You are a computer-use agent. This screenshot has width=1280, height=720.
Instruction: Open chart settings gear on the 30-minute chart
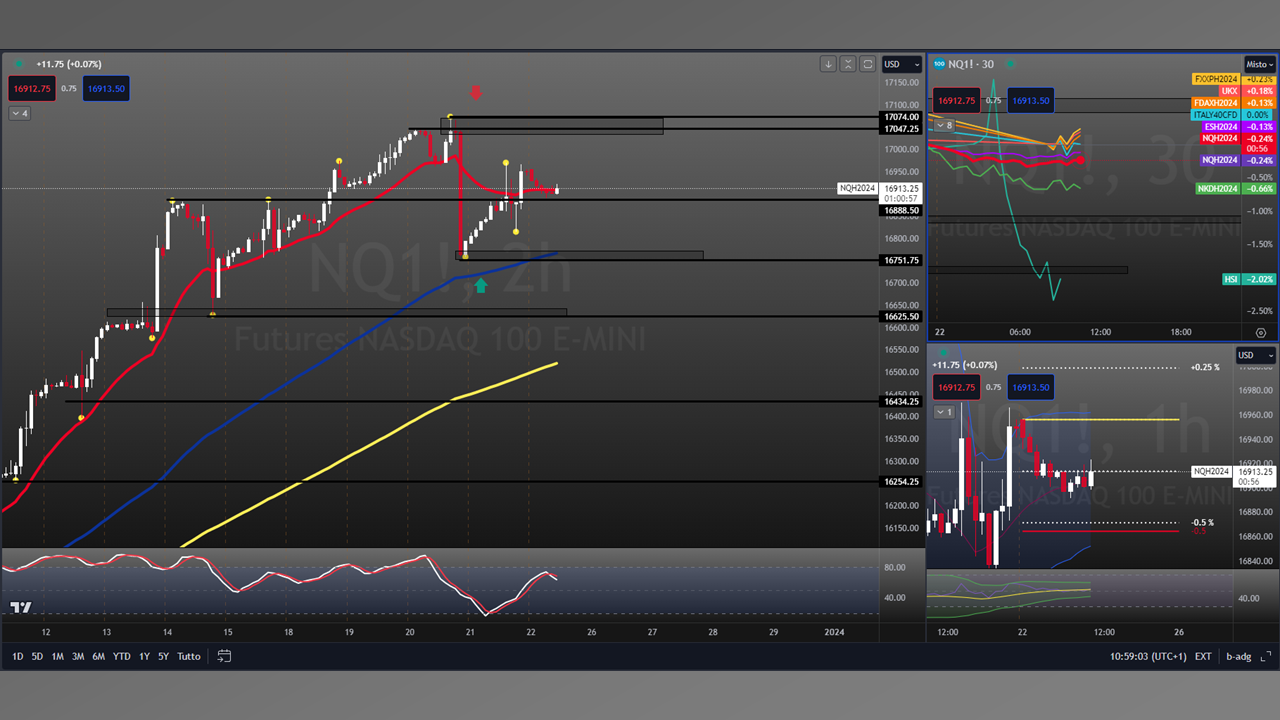(x=1260, y=332)
